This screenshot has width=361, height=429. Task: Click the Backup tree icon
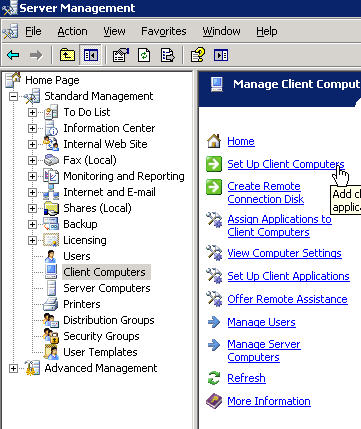[51, 224]
